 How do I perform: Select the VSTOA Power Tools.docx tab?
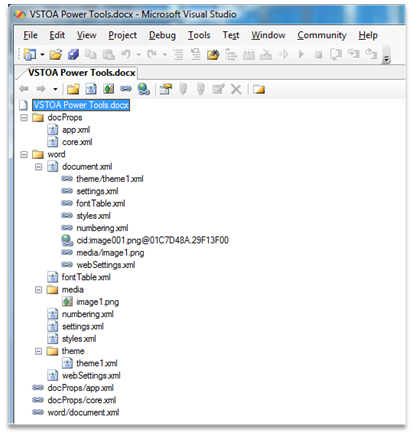[x=81, y=73]
